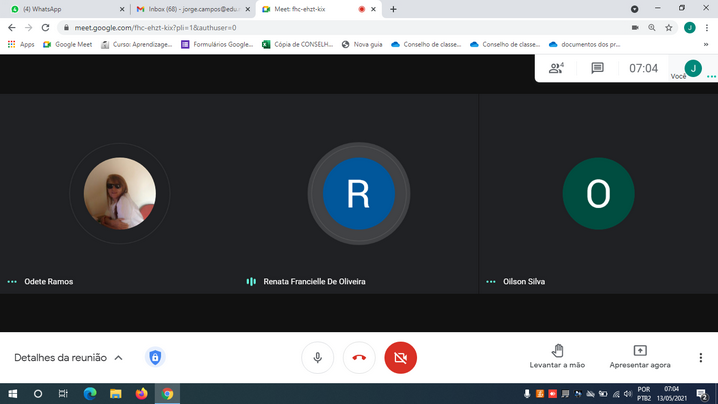718x404 pixels.
Task: Open the Google Meet bookmark
Action: click(67, 44)
